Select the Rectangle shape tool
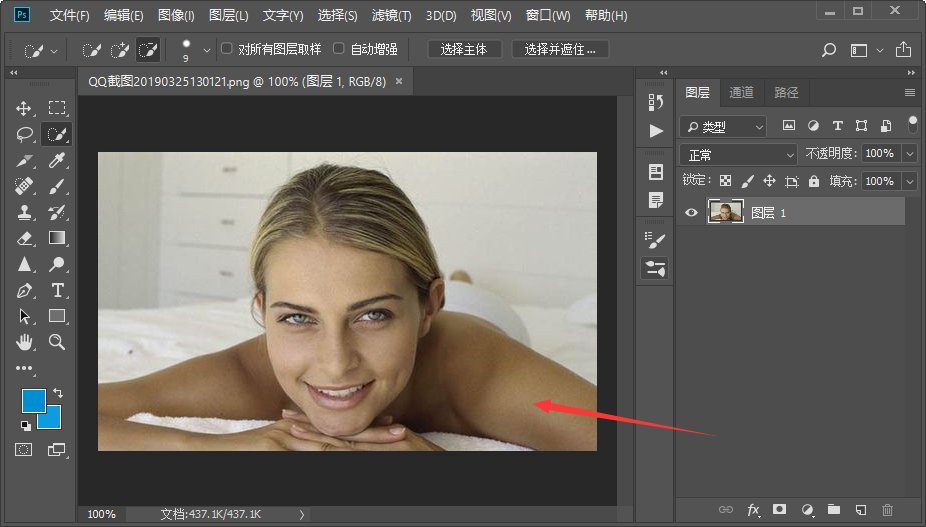Viewport: 926px width, 527px height. (x=57, y=315)
